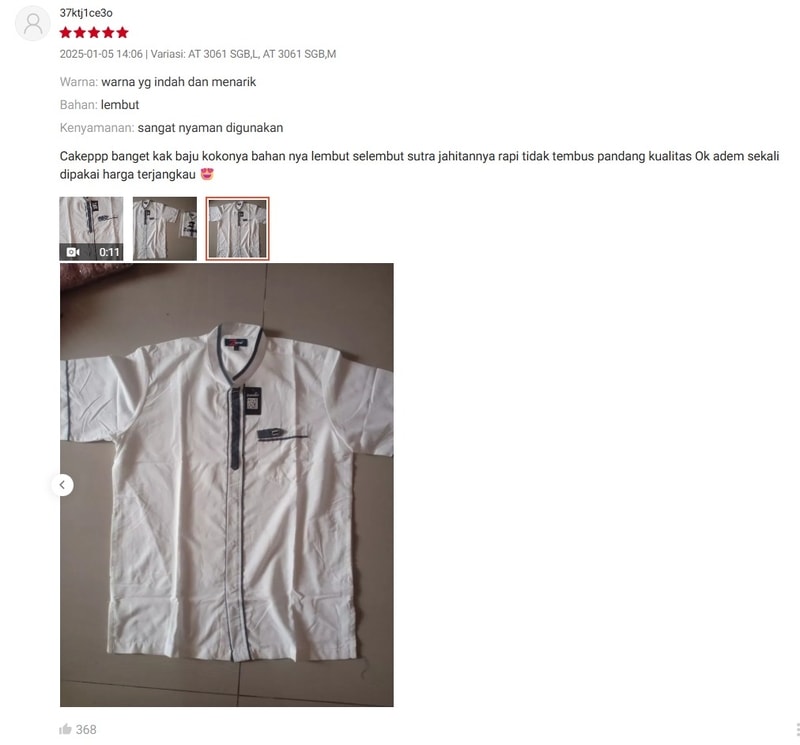Go to previous review photo with left arrow

point(62,485)
